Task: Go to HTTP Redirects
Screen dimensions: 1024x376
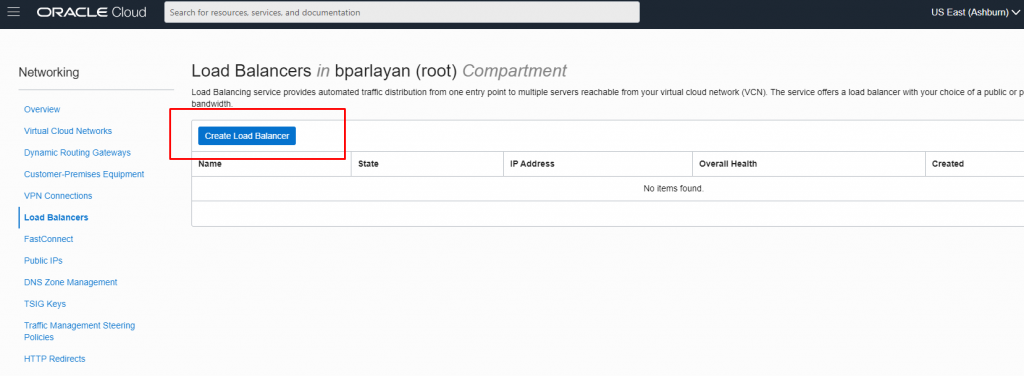Action: pos(55,358)
